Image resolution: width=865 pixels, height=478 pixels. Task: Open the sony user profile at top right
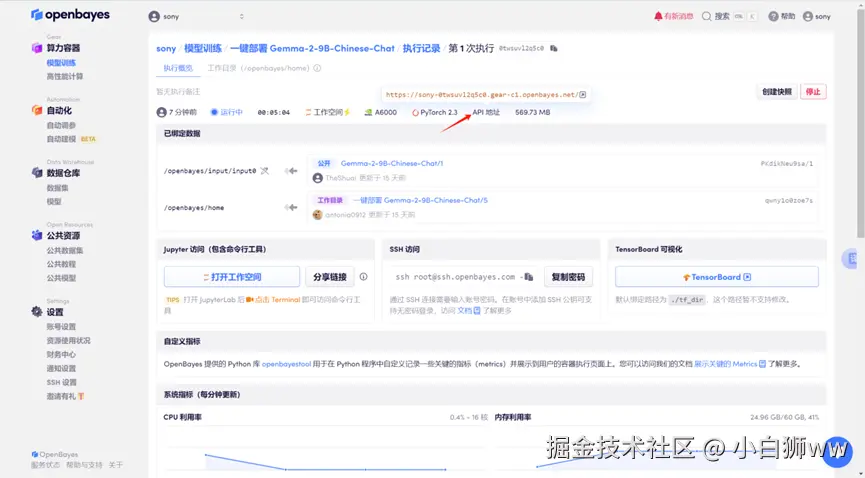tap(816, 17)
